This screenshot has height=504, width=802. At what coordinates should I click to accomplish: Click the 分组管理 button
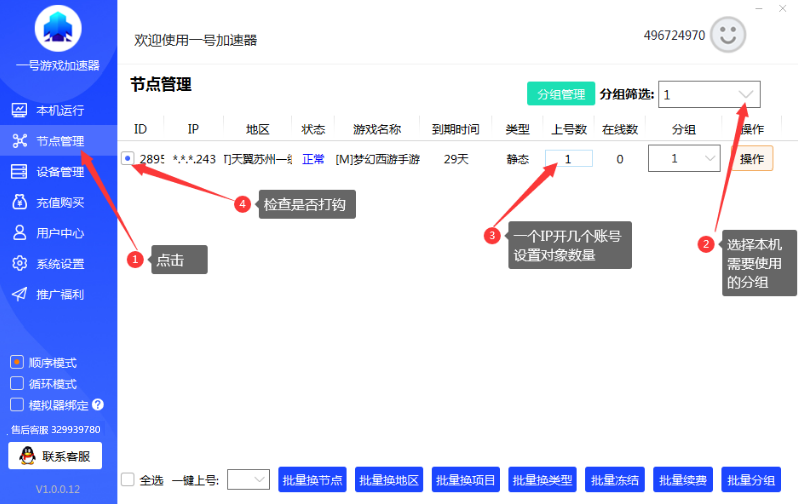pos(561,94)
